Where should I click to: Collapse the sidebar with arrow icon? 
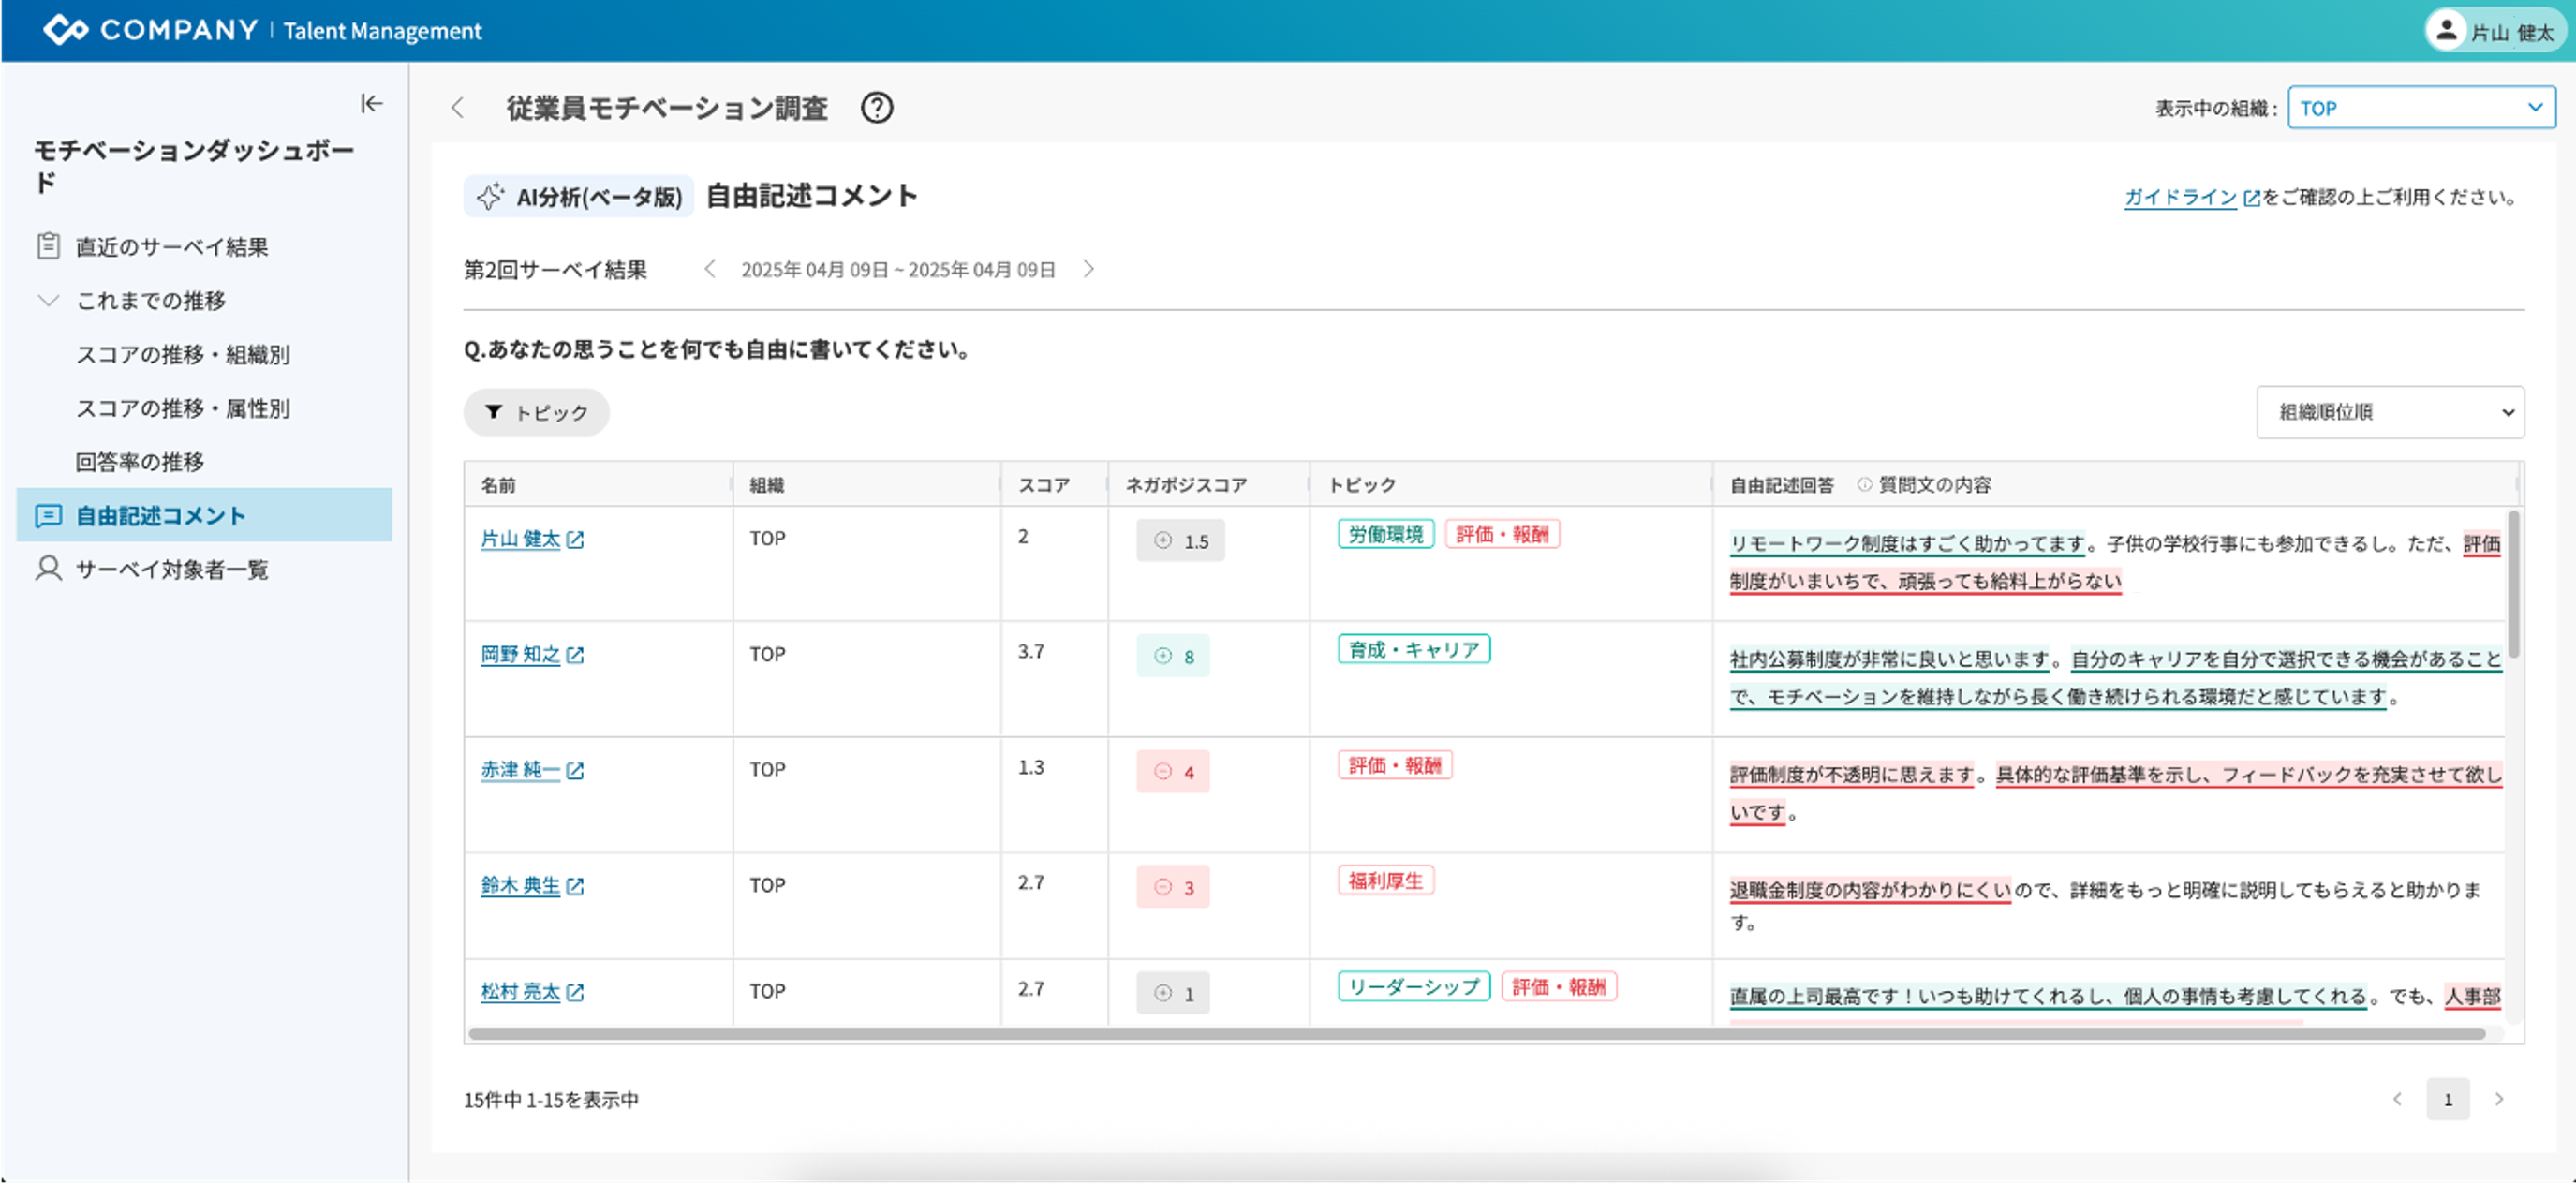pyautogui.click(x=371, y=103)
